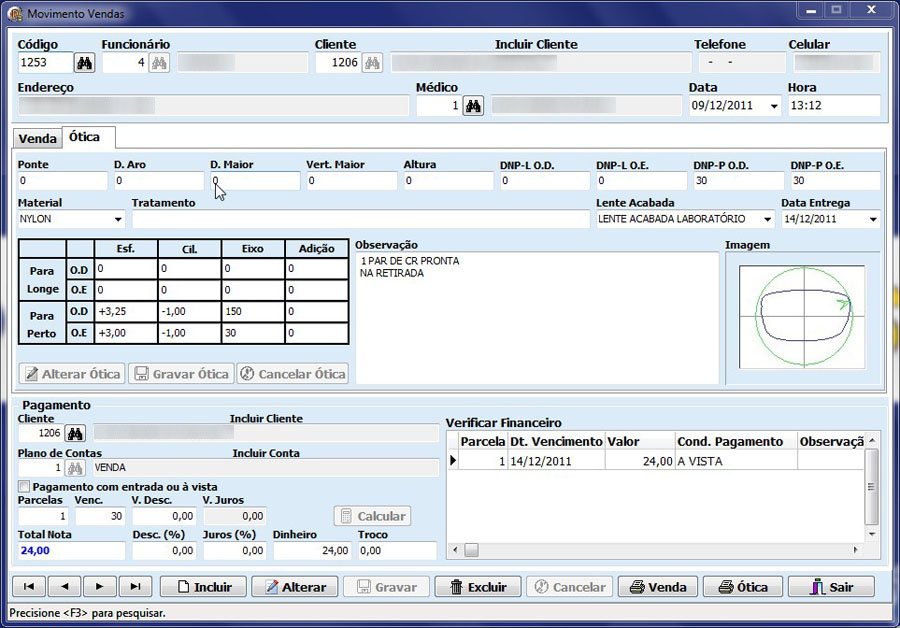Click the Parcelas input field
This screenshot has width=900, height=628.
pos(43,516)
